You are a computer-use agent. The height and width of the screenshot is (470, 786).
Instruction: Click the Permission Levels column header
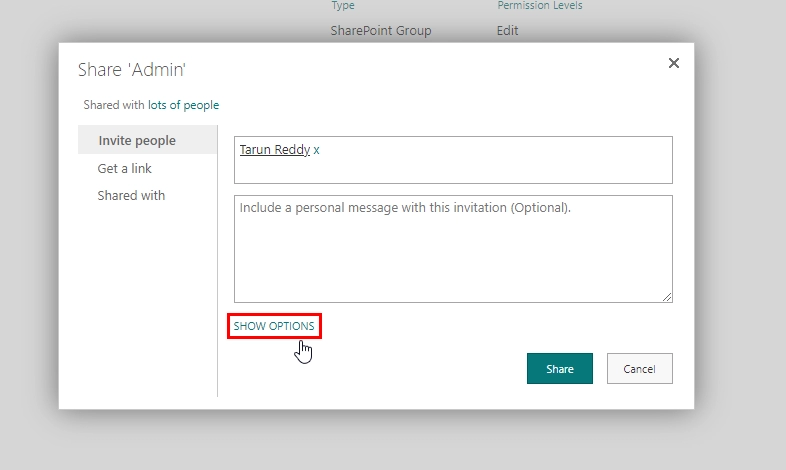(x=540, y=6)
